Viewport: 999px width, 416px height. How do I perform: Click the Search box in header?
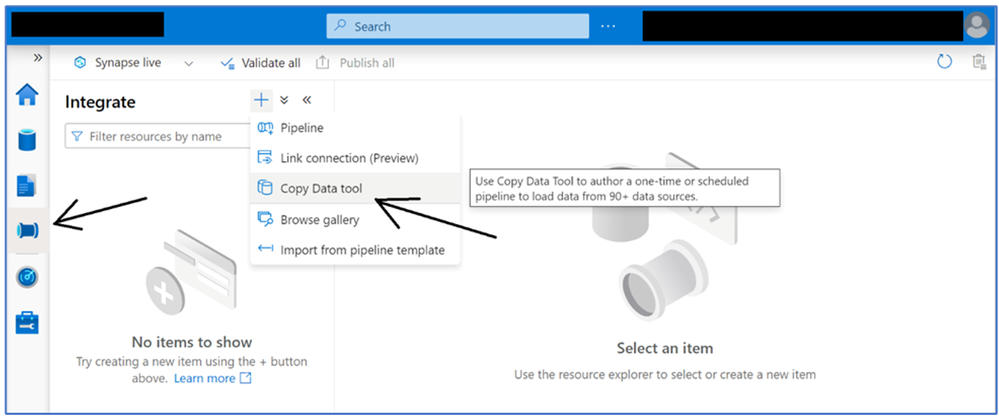pos(457,26)
